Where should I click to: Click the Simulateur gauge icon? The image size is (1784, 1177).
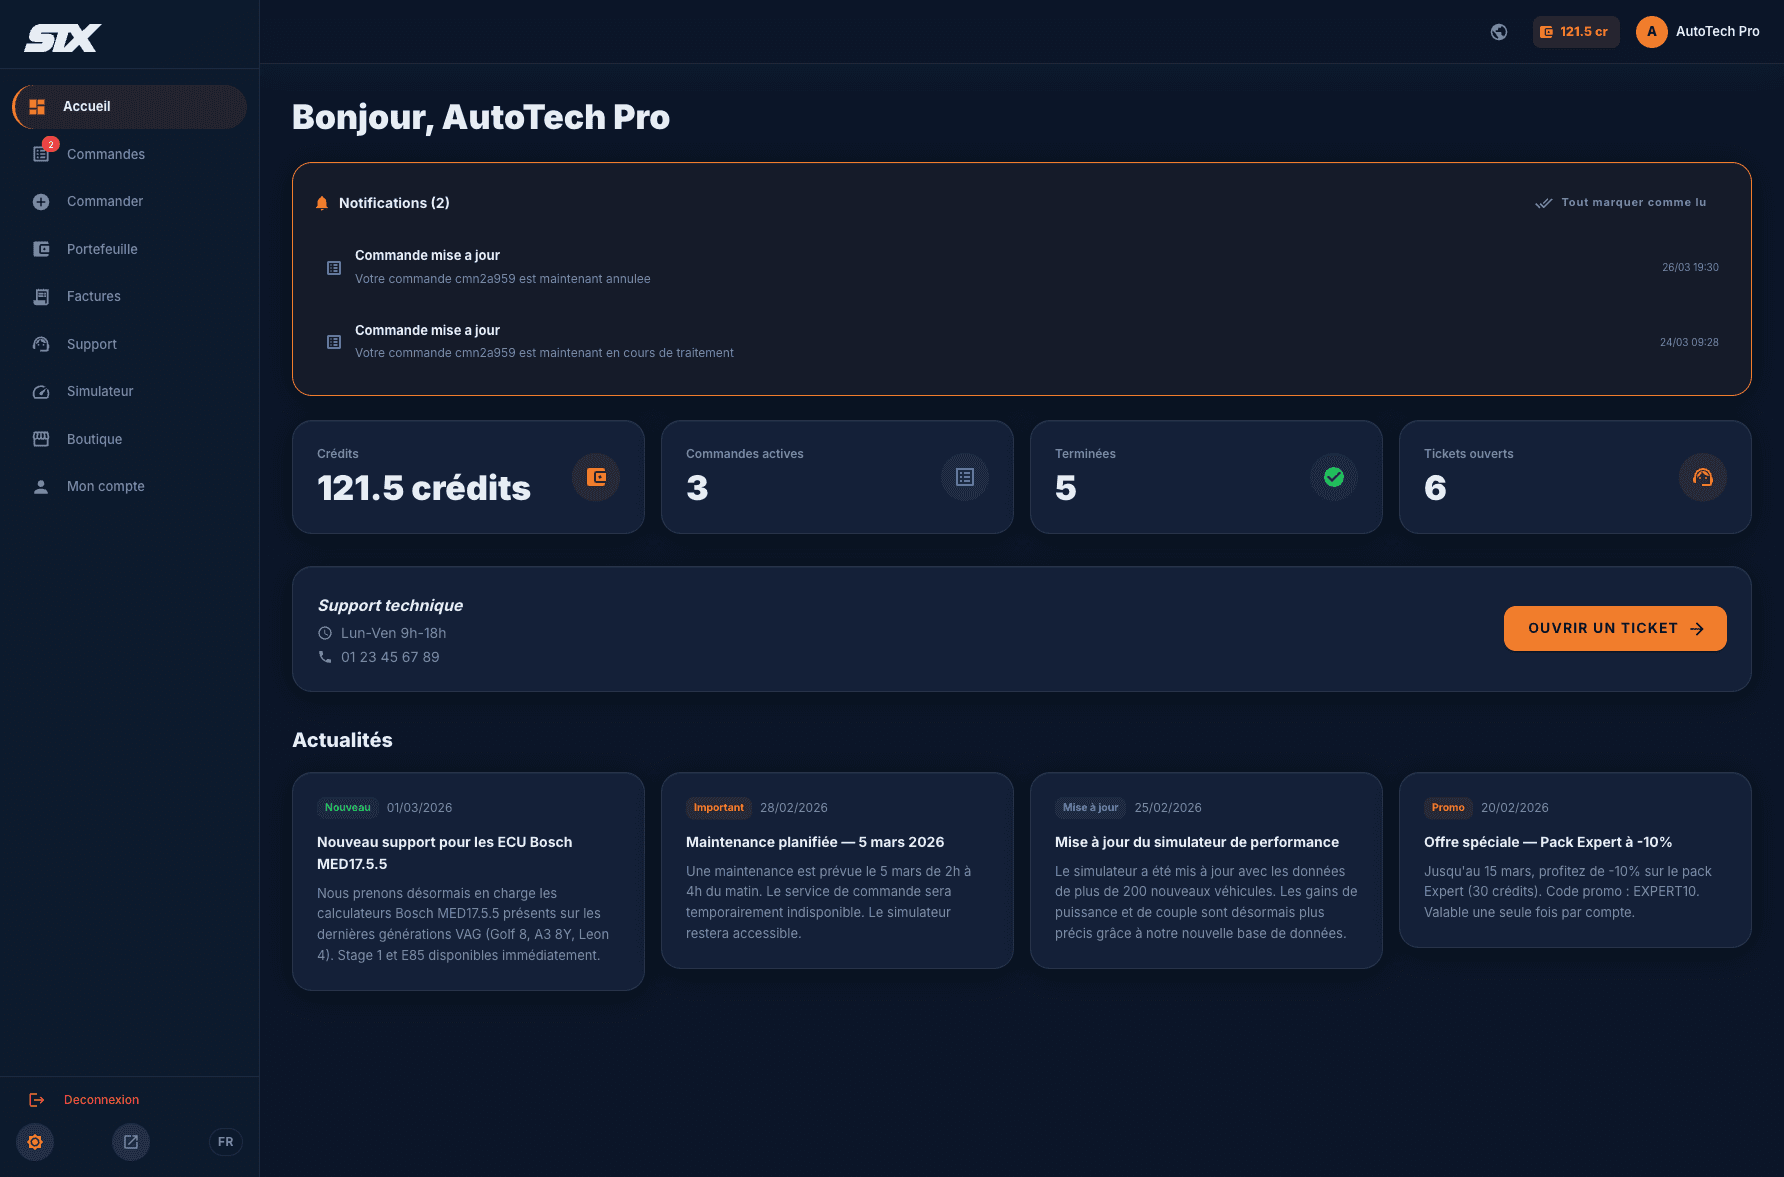pyautogui.click(x=41, y=391)
